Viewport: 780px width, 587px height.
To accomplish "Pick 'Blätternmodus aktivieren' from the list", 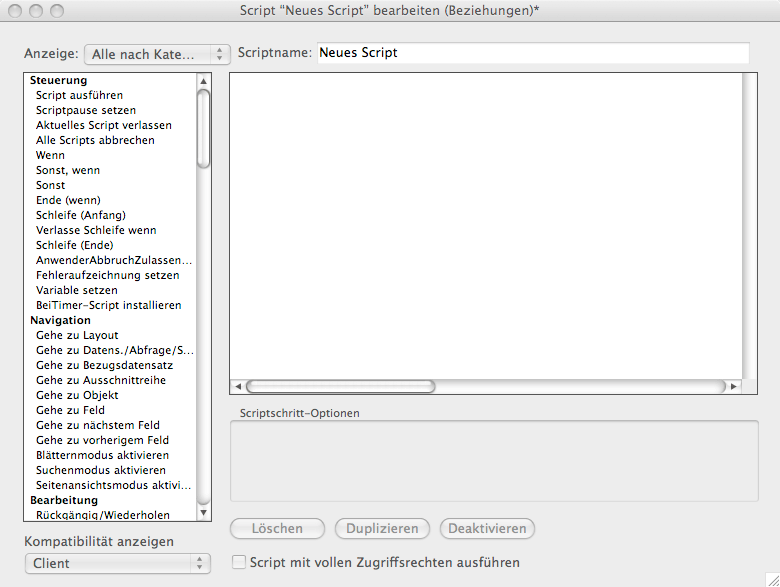I will [x=102, y=455].
